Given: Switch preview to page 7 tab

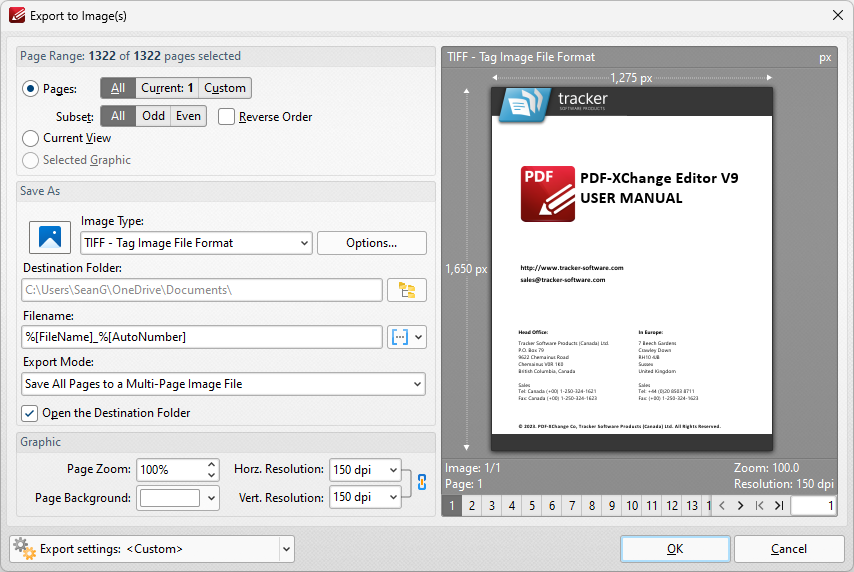Looking at the screenshot, I should pyautogui.click(x=572, y=506).
